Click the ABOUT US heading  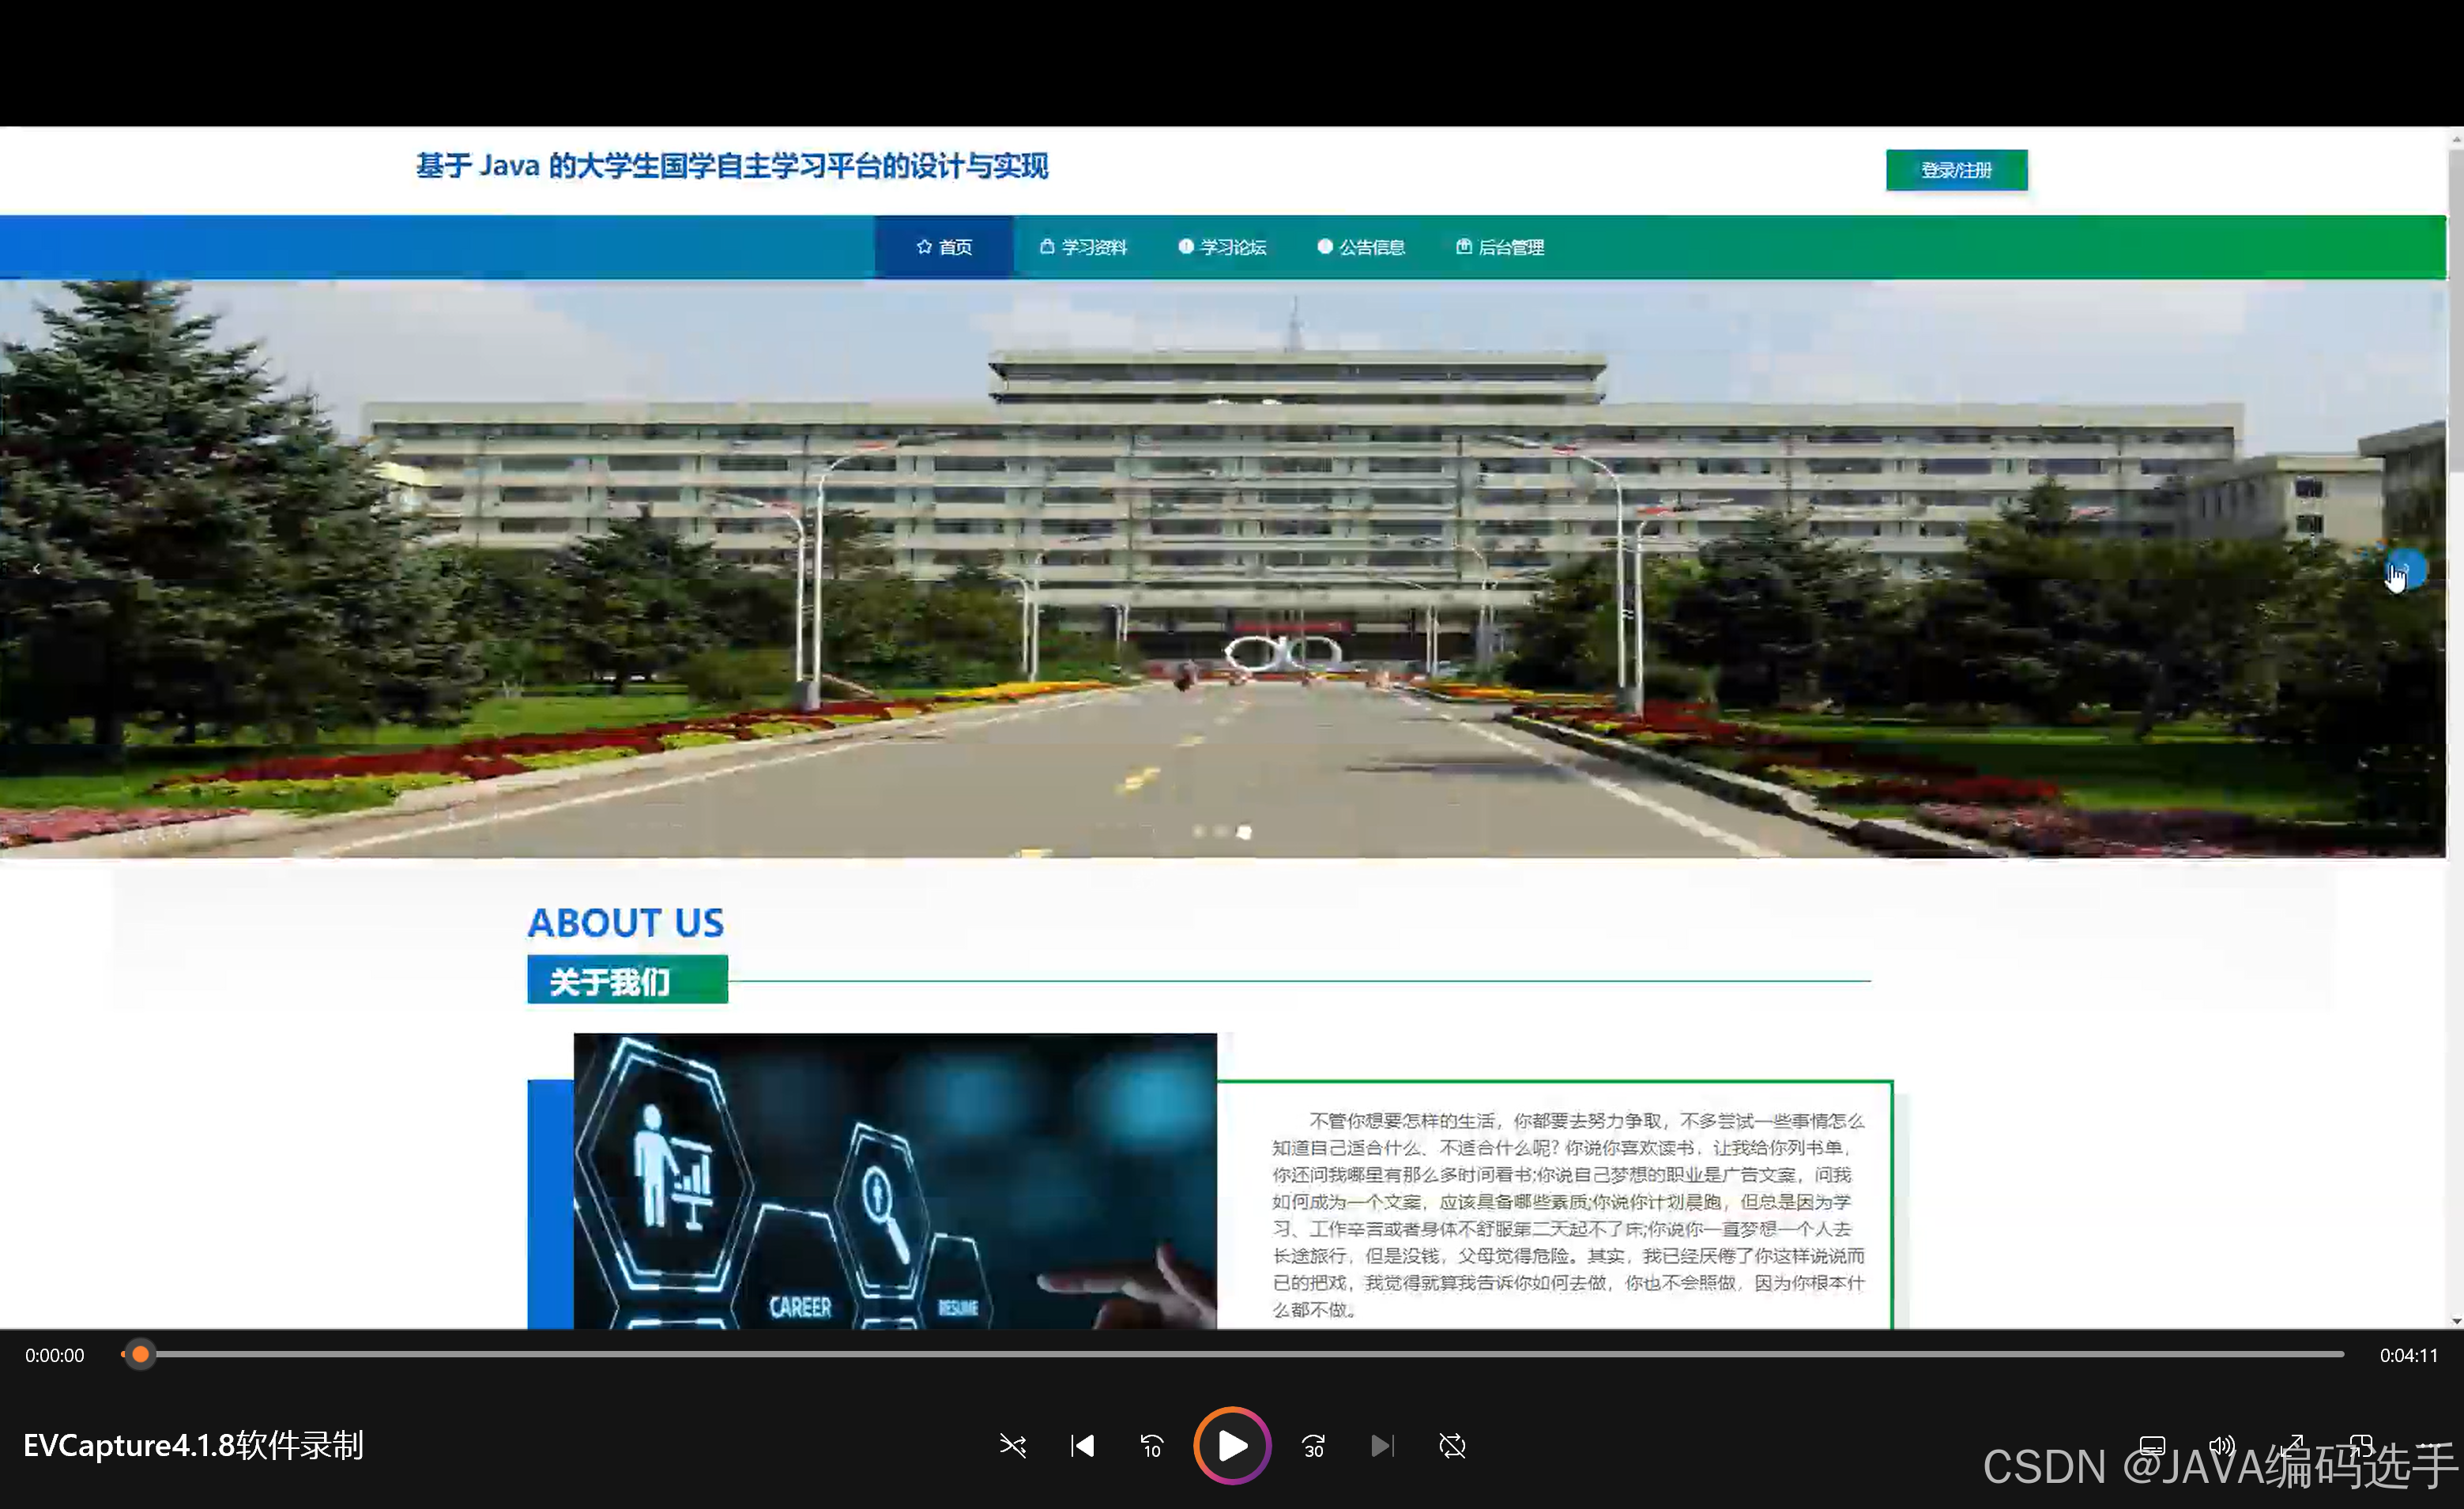click(x=626, y=922)
